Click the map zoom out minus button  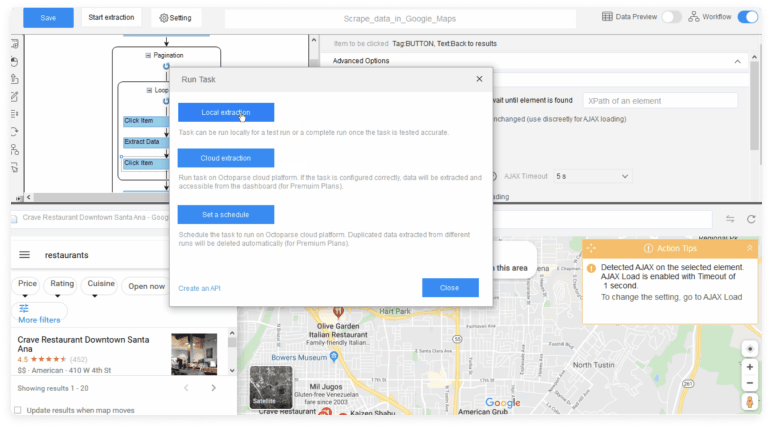[x=749, y=383]
